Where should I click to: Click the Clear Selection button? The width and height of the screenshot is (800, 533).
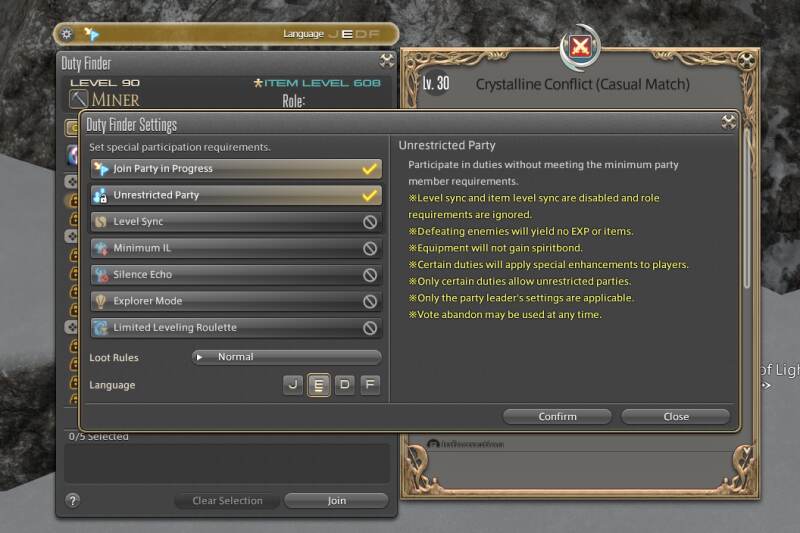pyautogui.click(x=228, y=501)
